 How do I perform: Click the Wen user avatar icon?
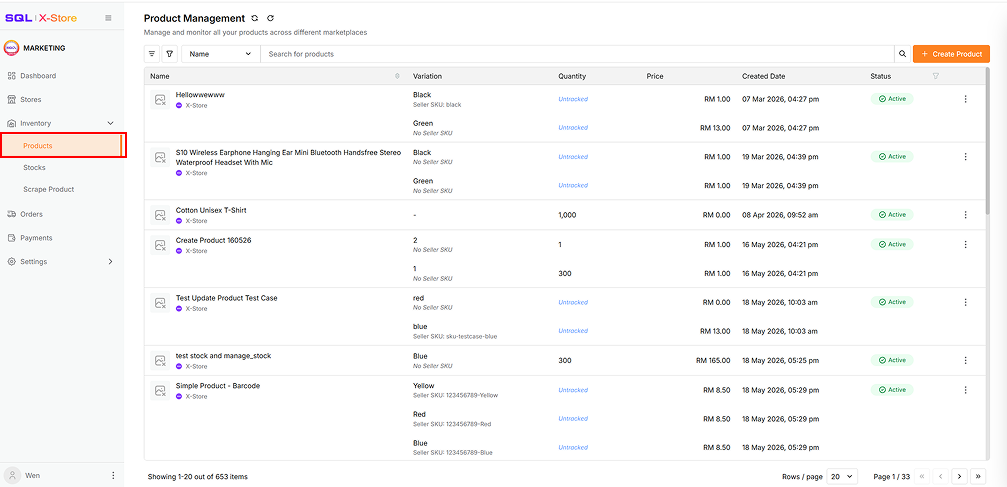[x=12, y=475]
